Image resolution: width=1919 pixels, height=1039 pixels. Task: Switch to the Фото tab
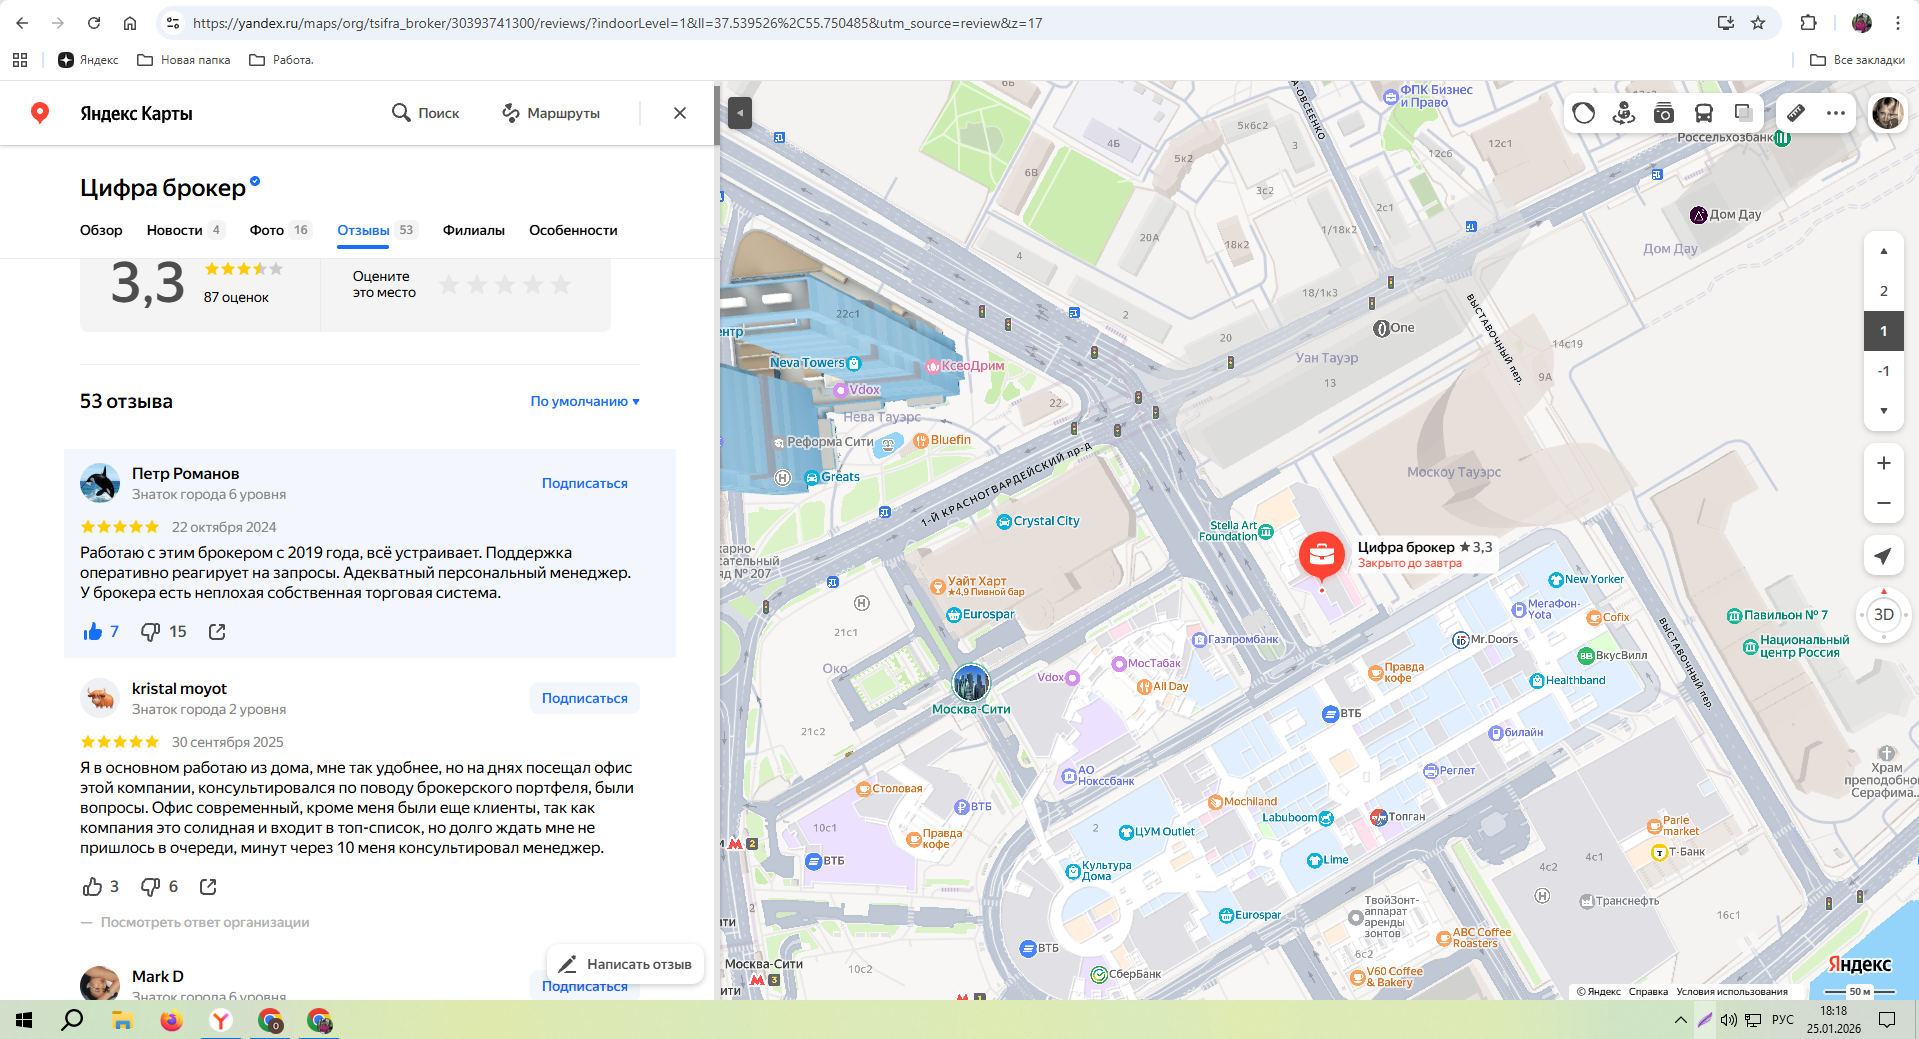[x=267, y=230]
